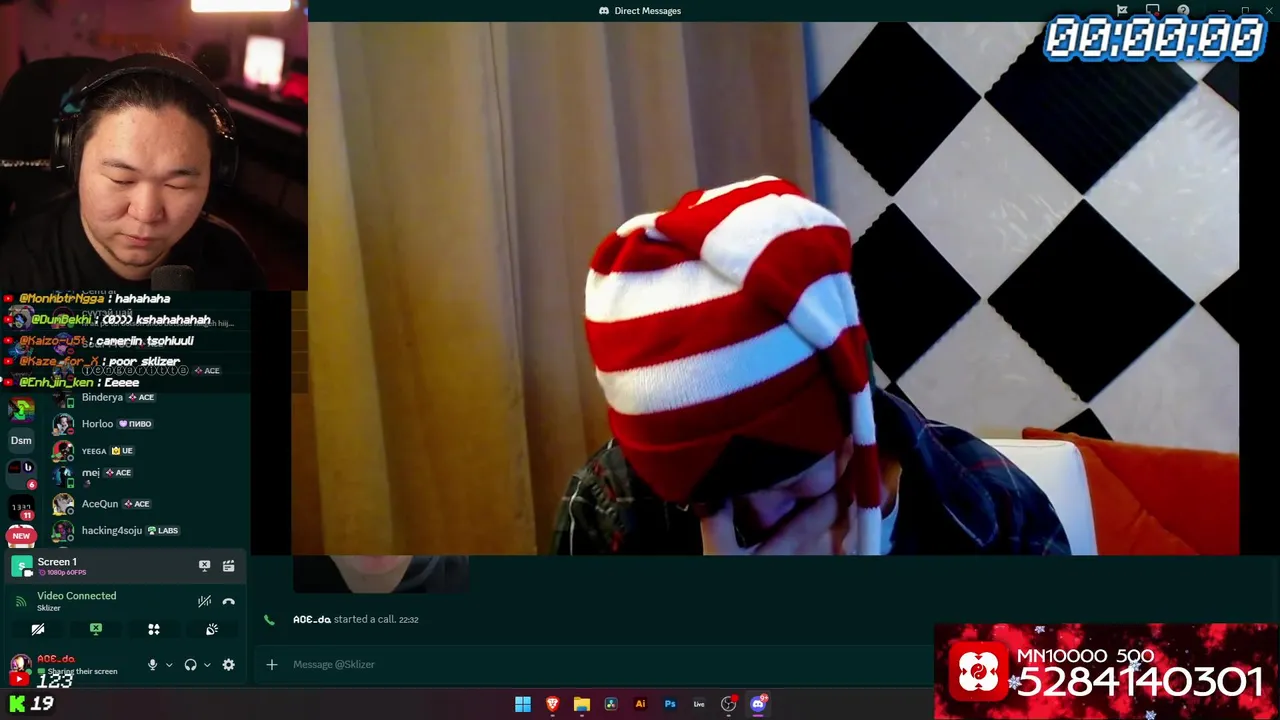Open File Explorer from taskbar
This screenshot has width=1280, height=720.
pyautogui.click(x=582, y=704)
